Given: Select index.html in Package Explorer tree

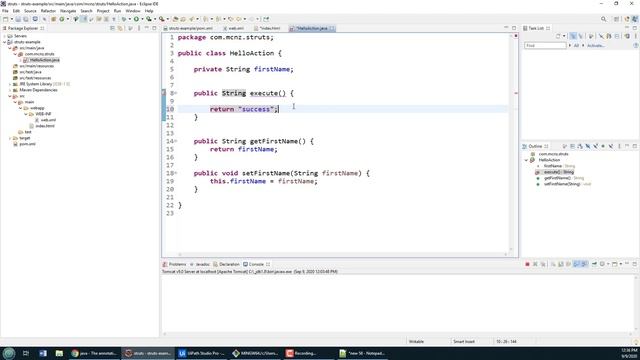Looking at the screenshot, I should (45, 126).
